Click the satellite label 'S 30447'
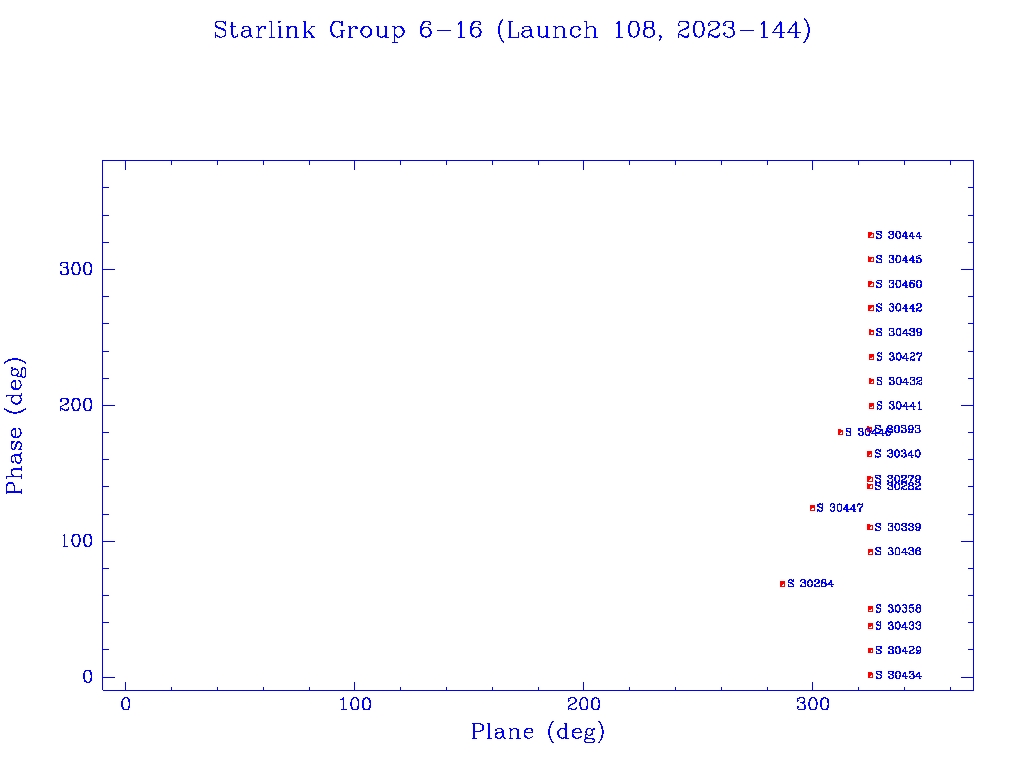Image resolution: width=1024 pixels, height=768 pixels. tap(840, 508)
